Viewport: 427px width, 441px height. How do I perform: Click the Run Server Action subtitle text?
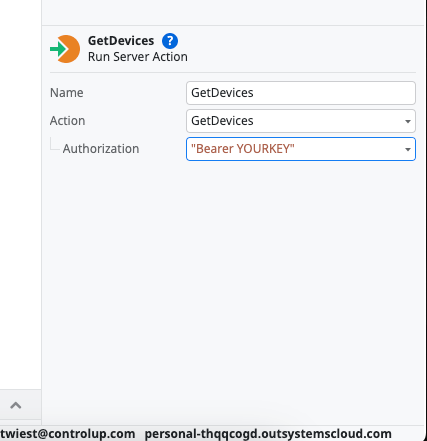pos(138,57)
